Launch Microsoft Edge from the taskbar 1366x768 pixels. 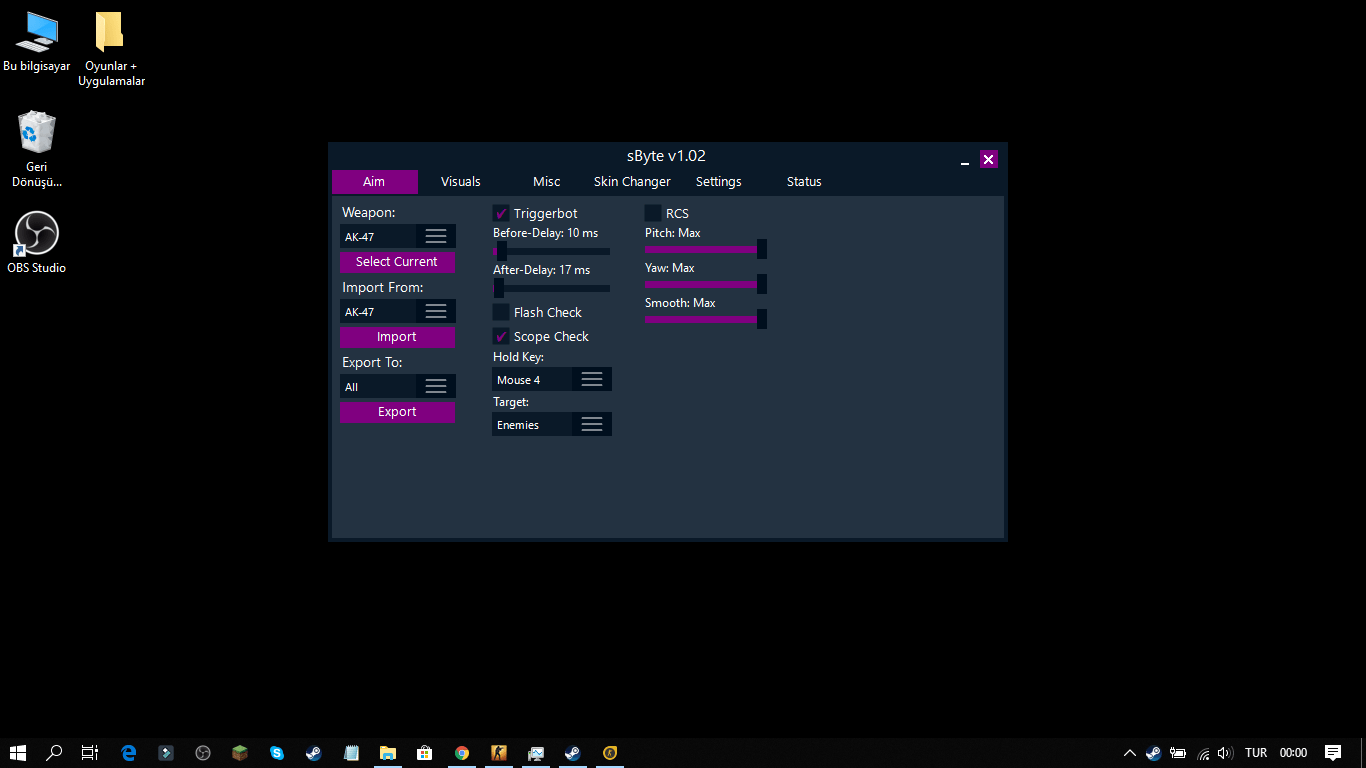click(x=129, y=753)
